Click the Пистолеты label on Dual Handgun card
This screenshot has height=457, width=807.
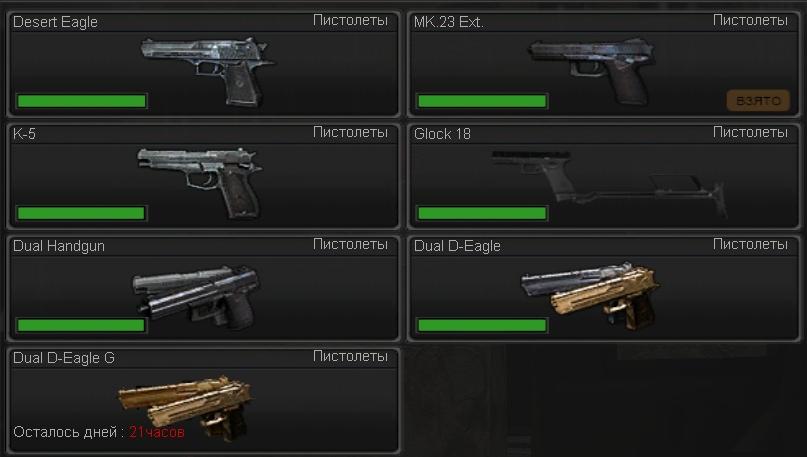click(x=350, y=244)
